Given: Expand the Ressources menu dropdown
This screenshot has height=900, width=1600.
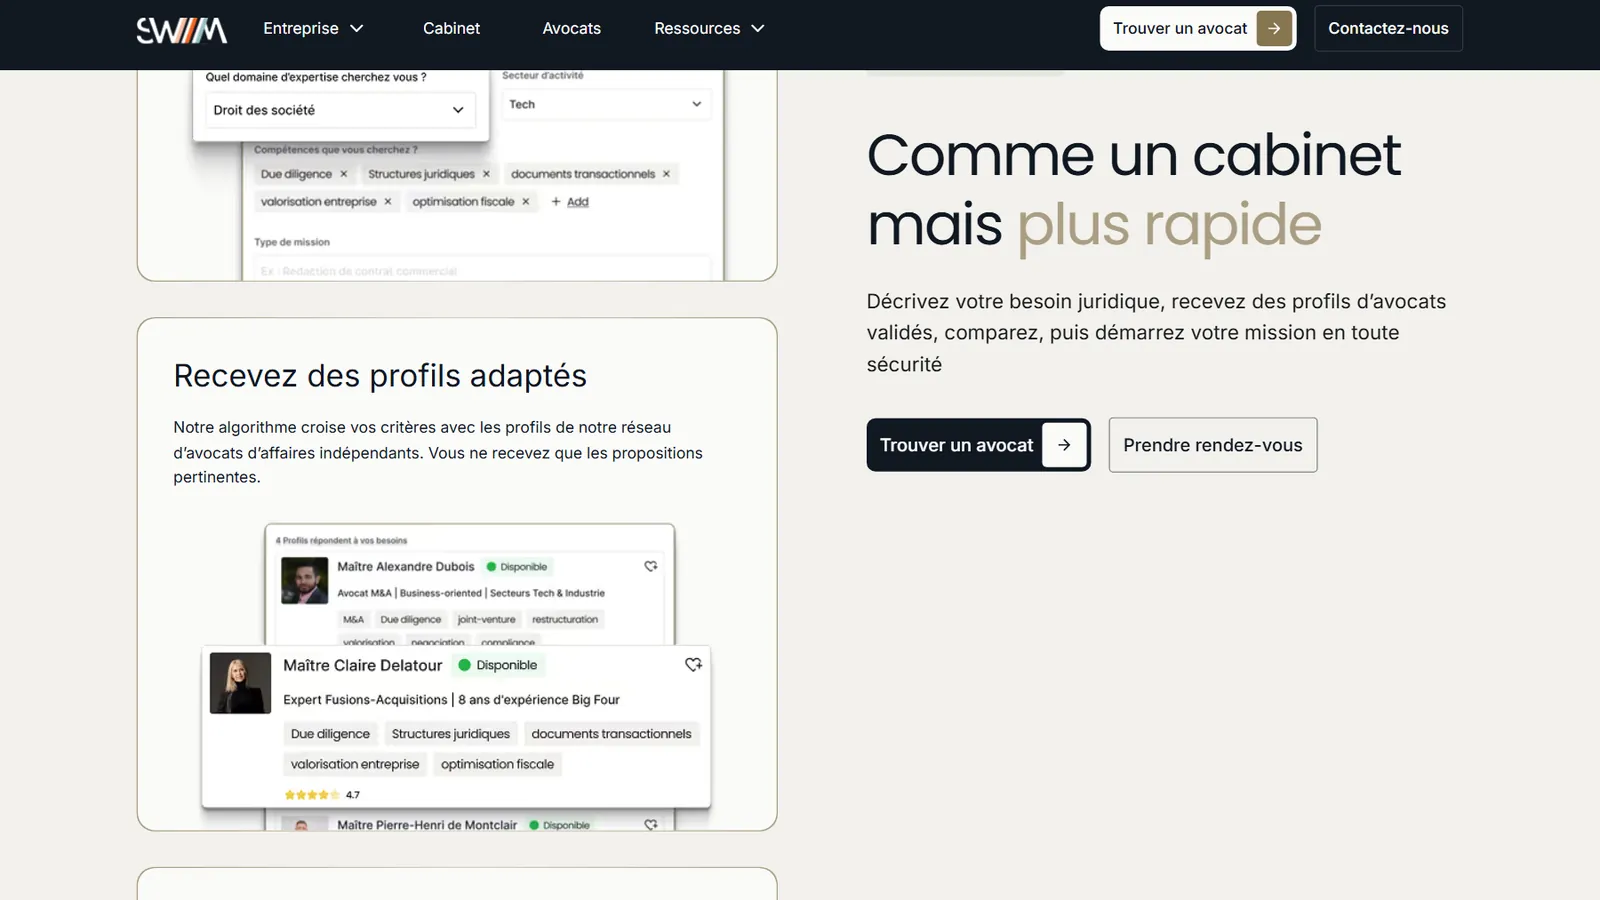Looking at the screenshot, I should tap(709, 29).
